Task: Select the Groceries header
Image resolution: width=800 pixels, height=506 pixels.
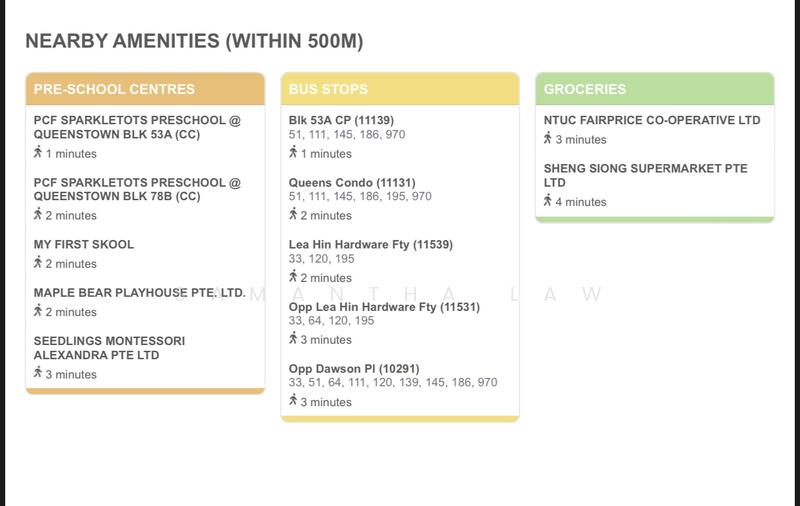Action: pyautogui.click(x=585, y=89)
